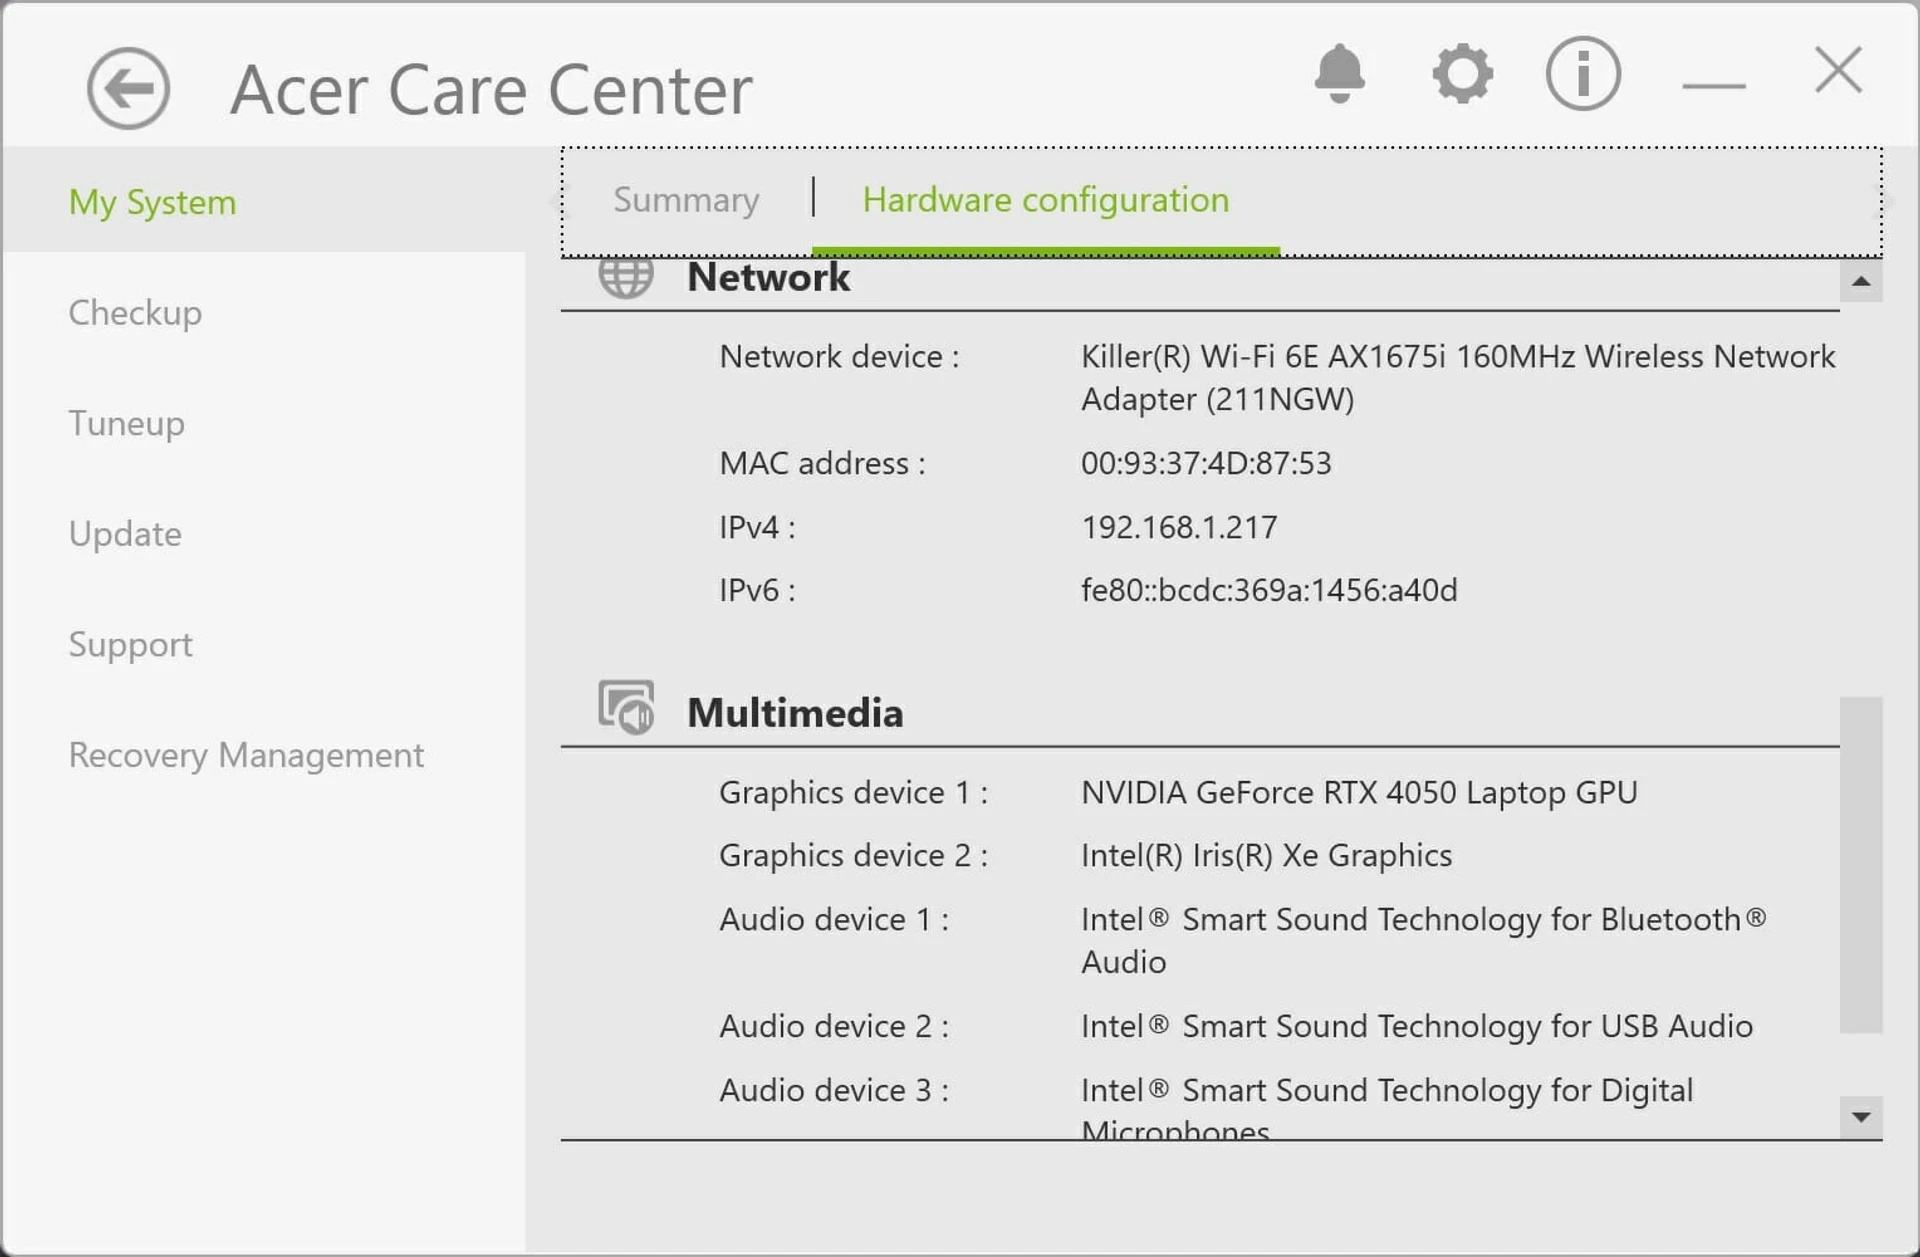Select the MAC address value 00:93:37:4D:87:53

1206,463
